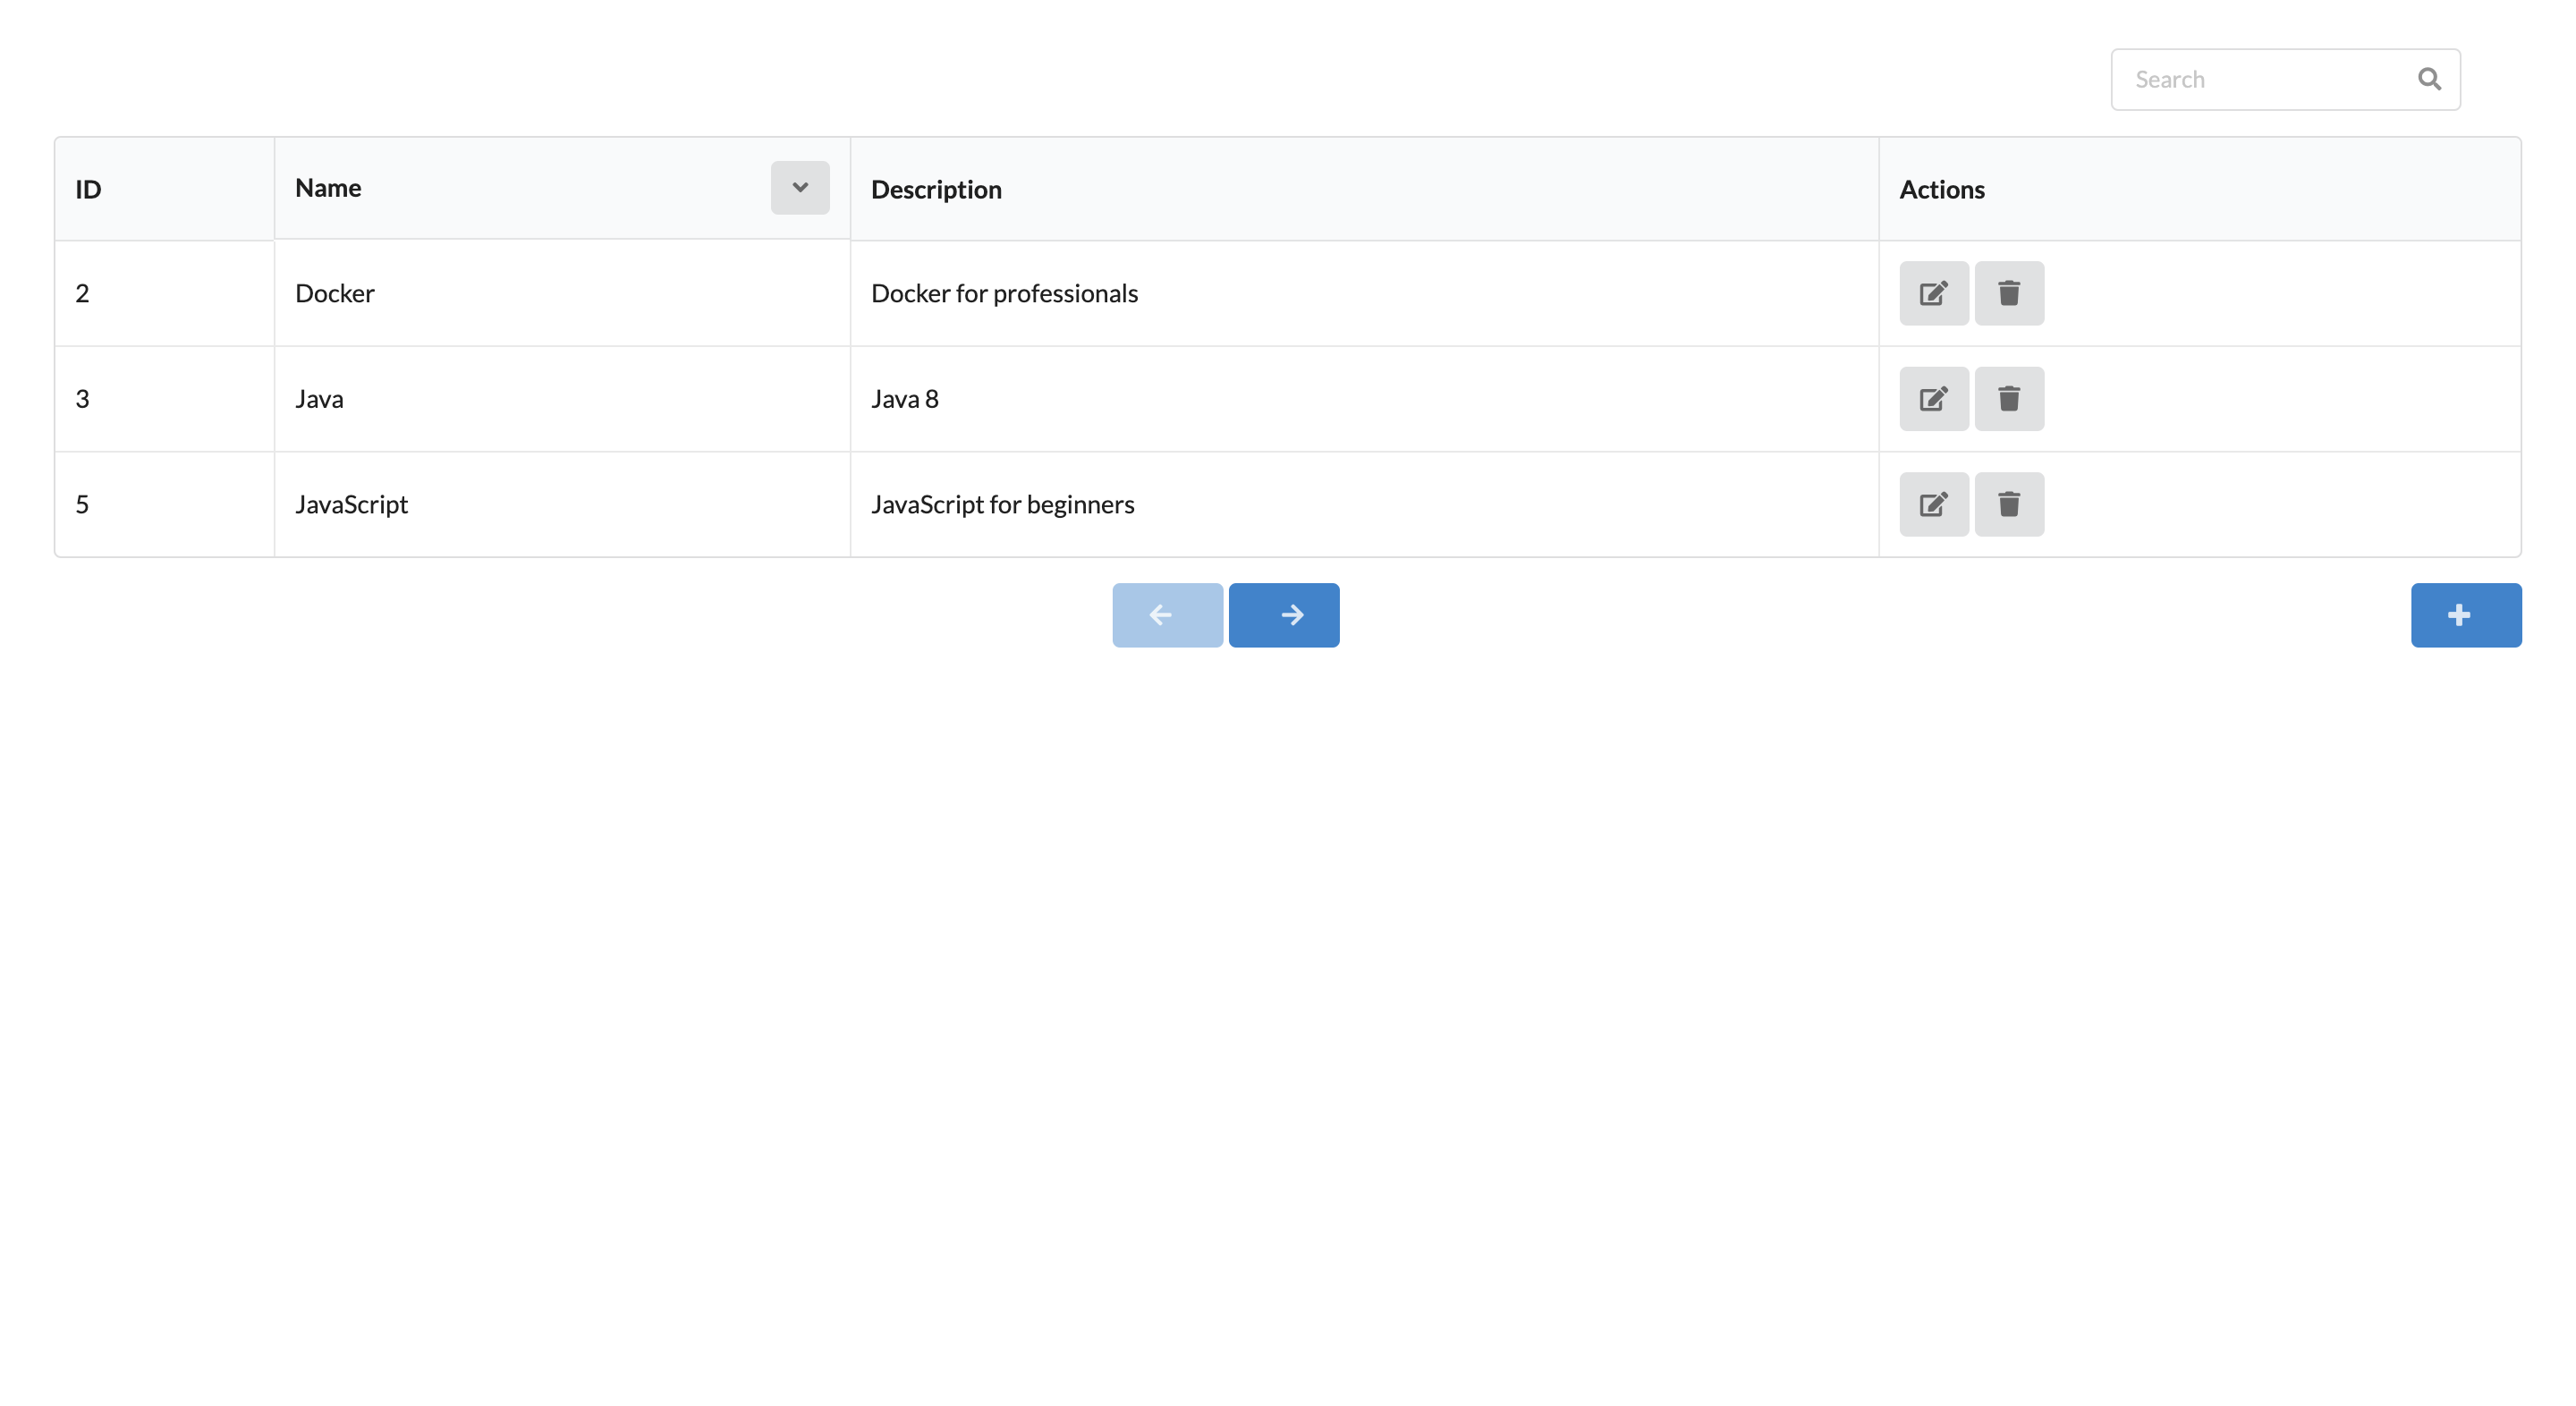Click the Actions column header
The width and height of the screenshot is (2576, 1406).
tap(1941, 188)
